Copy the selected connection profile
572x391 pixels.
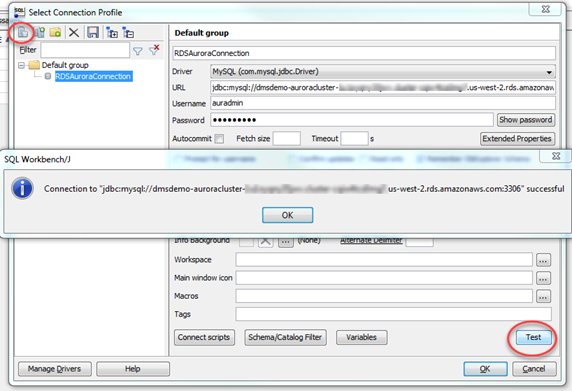click(x=39, y=33)
